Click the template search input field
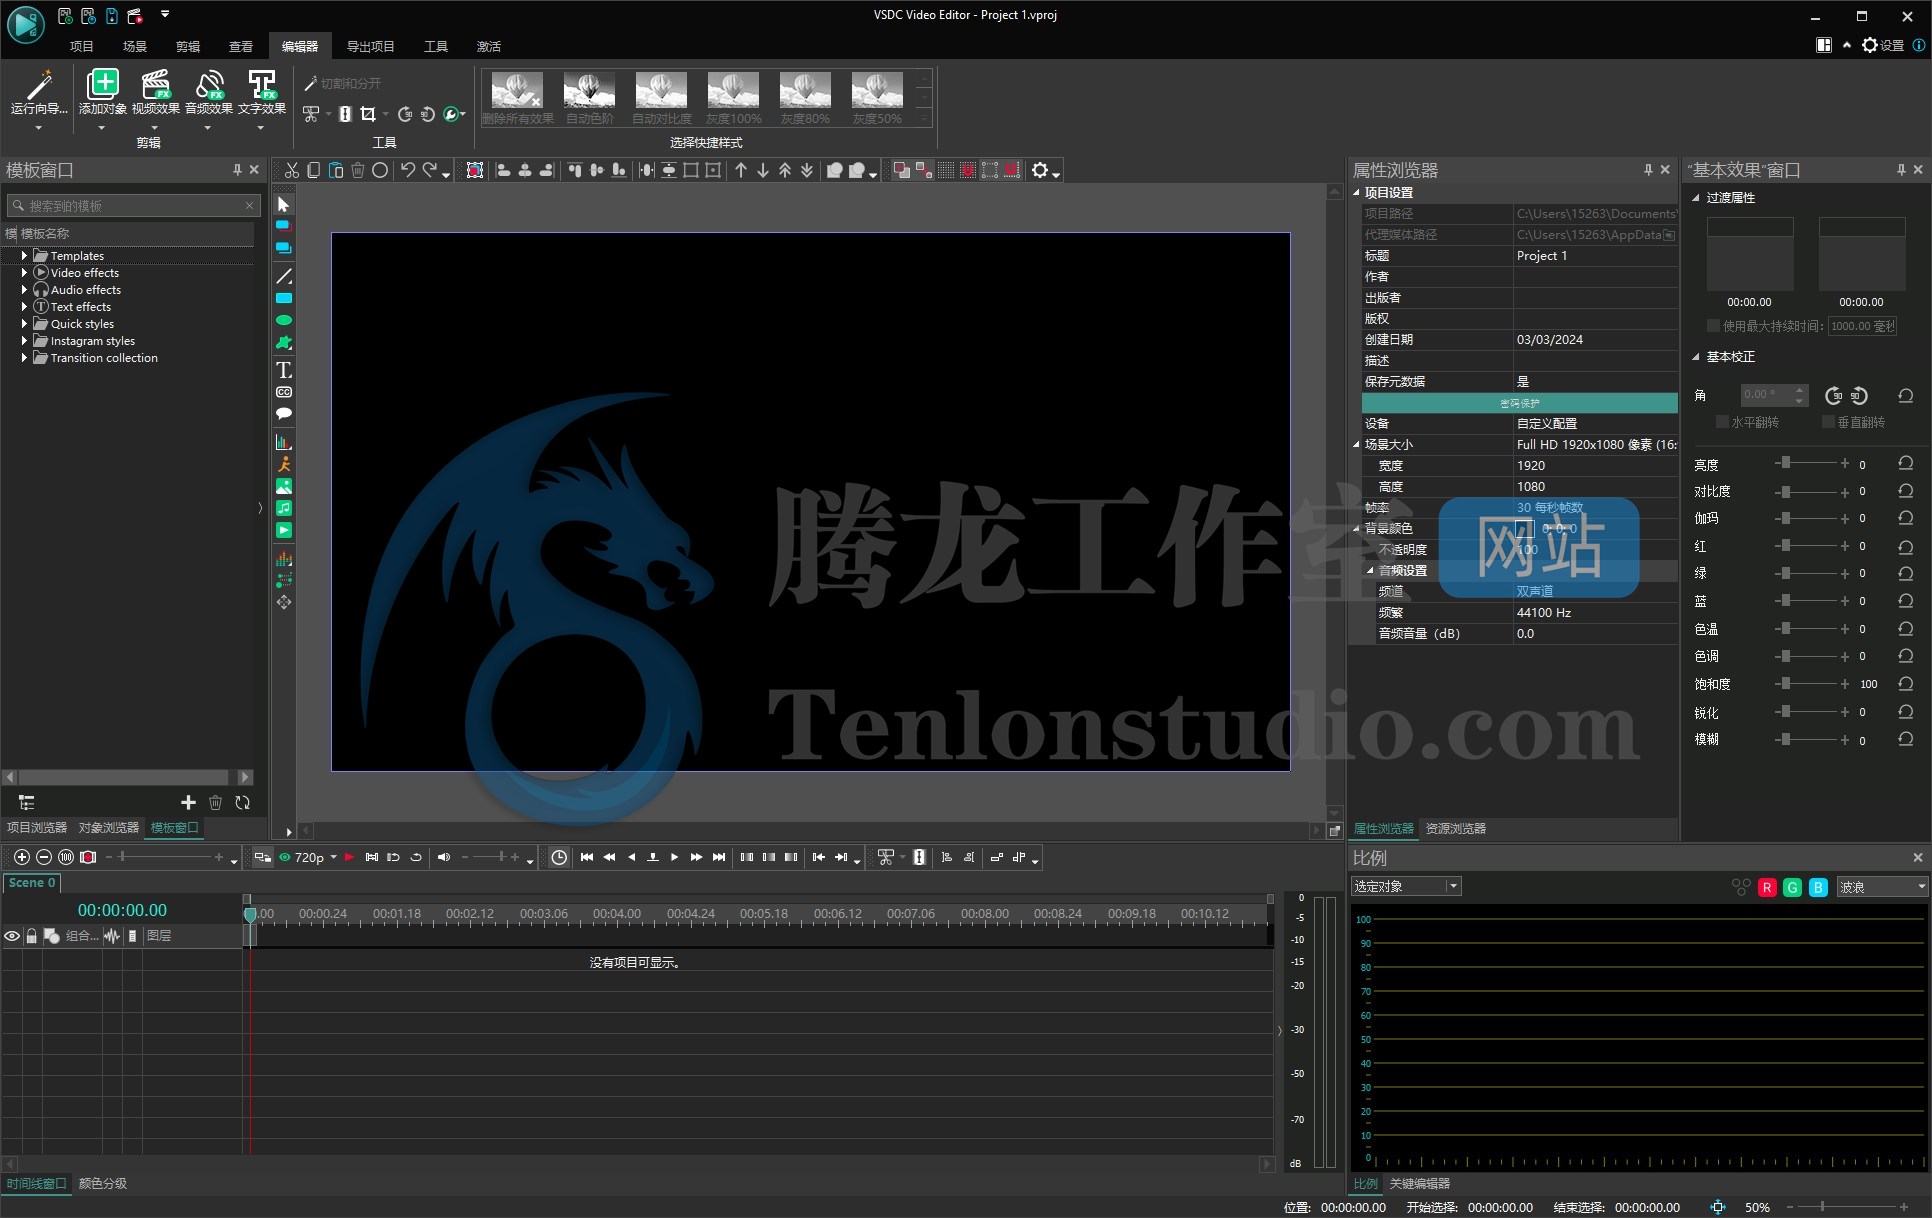Screen dimensions: 1932x1218 (134, 205)
